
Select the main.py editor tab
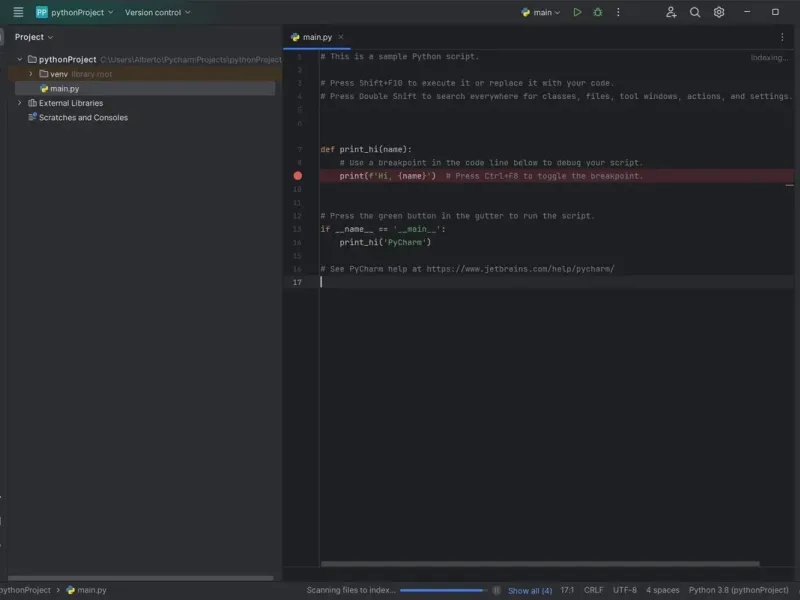tap(316, 37)
